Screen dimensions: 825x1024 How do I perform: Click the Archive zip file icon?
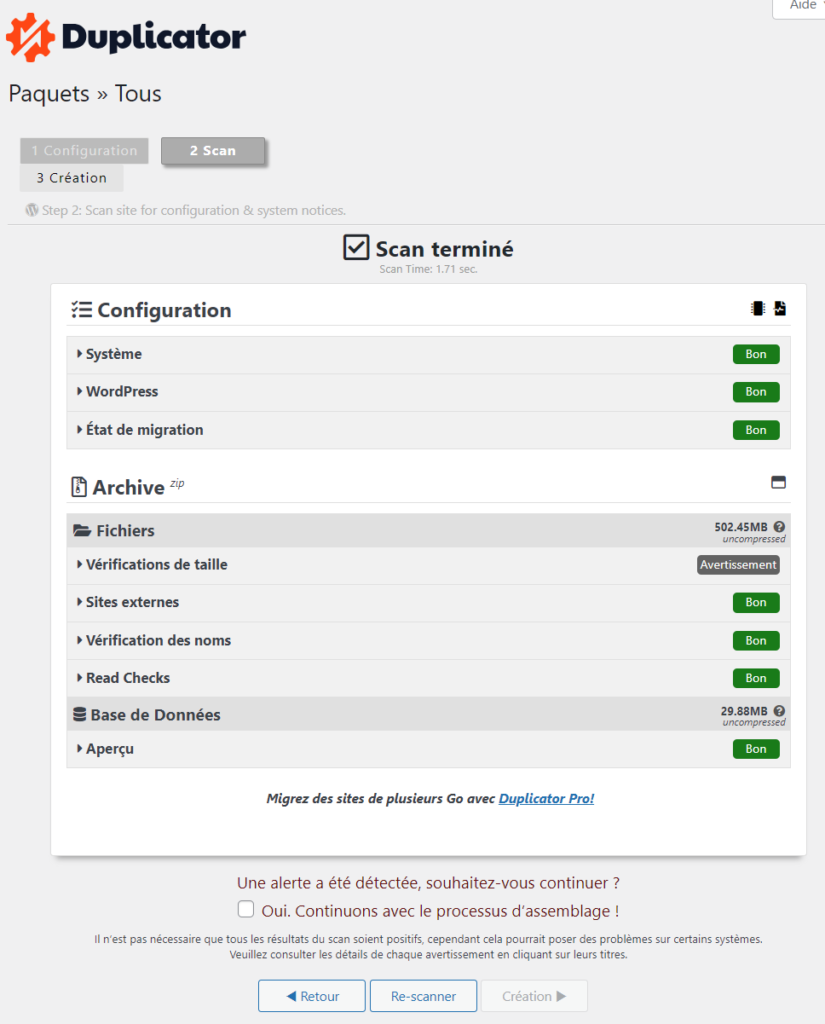79,487
